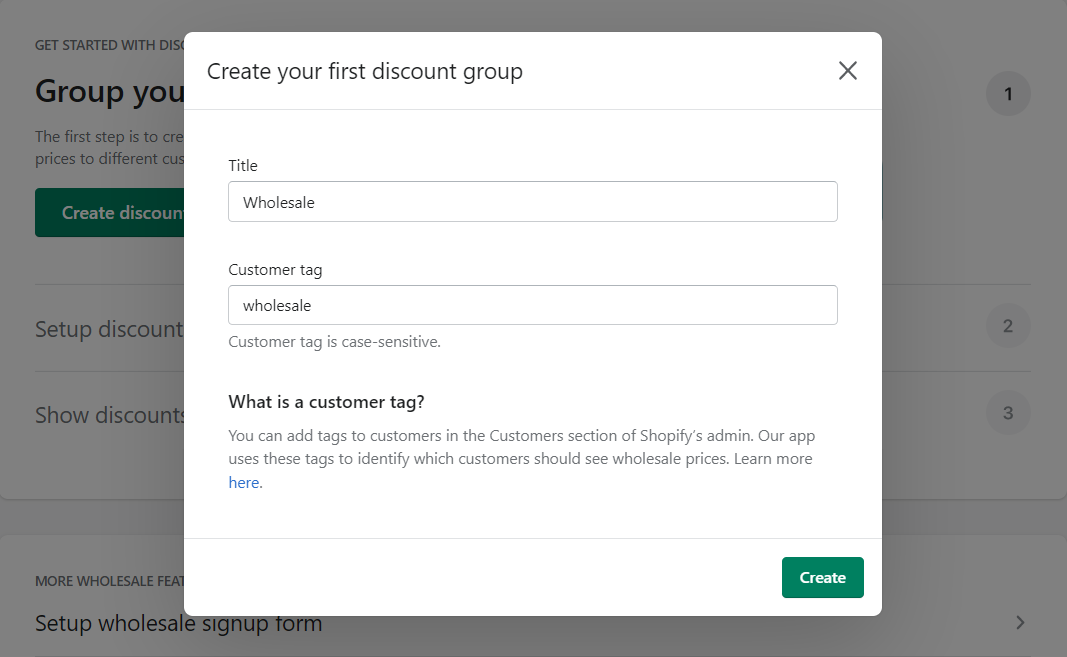Screen dimensions: 1067x657
Task: Click inside the Customer tag field
Action: [533, 305]
